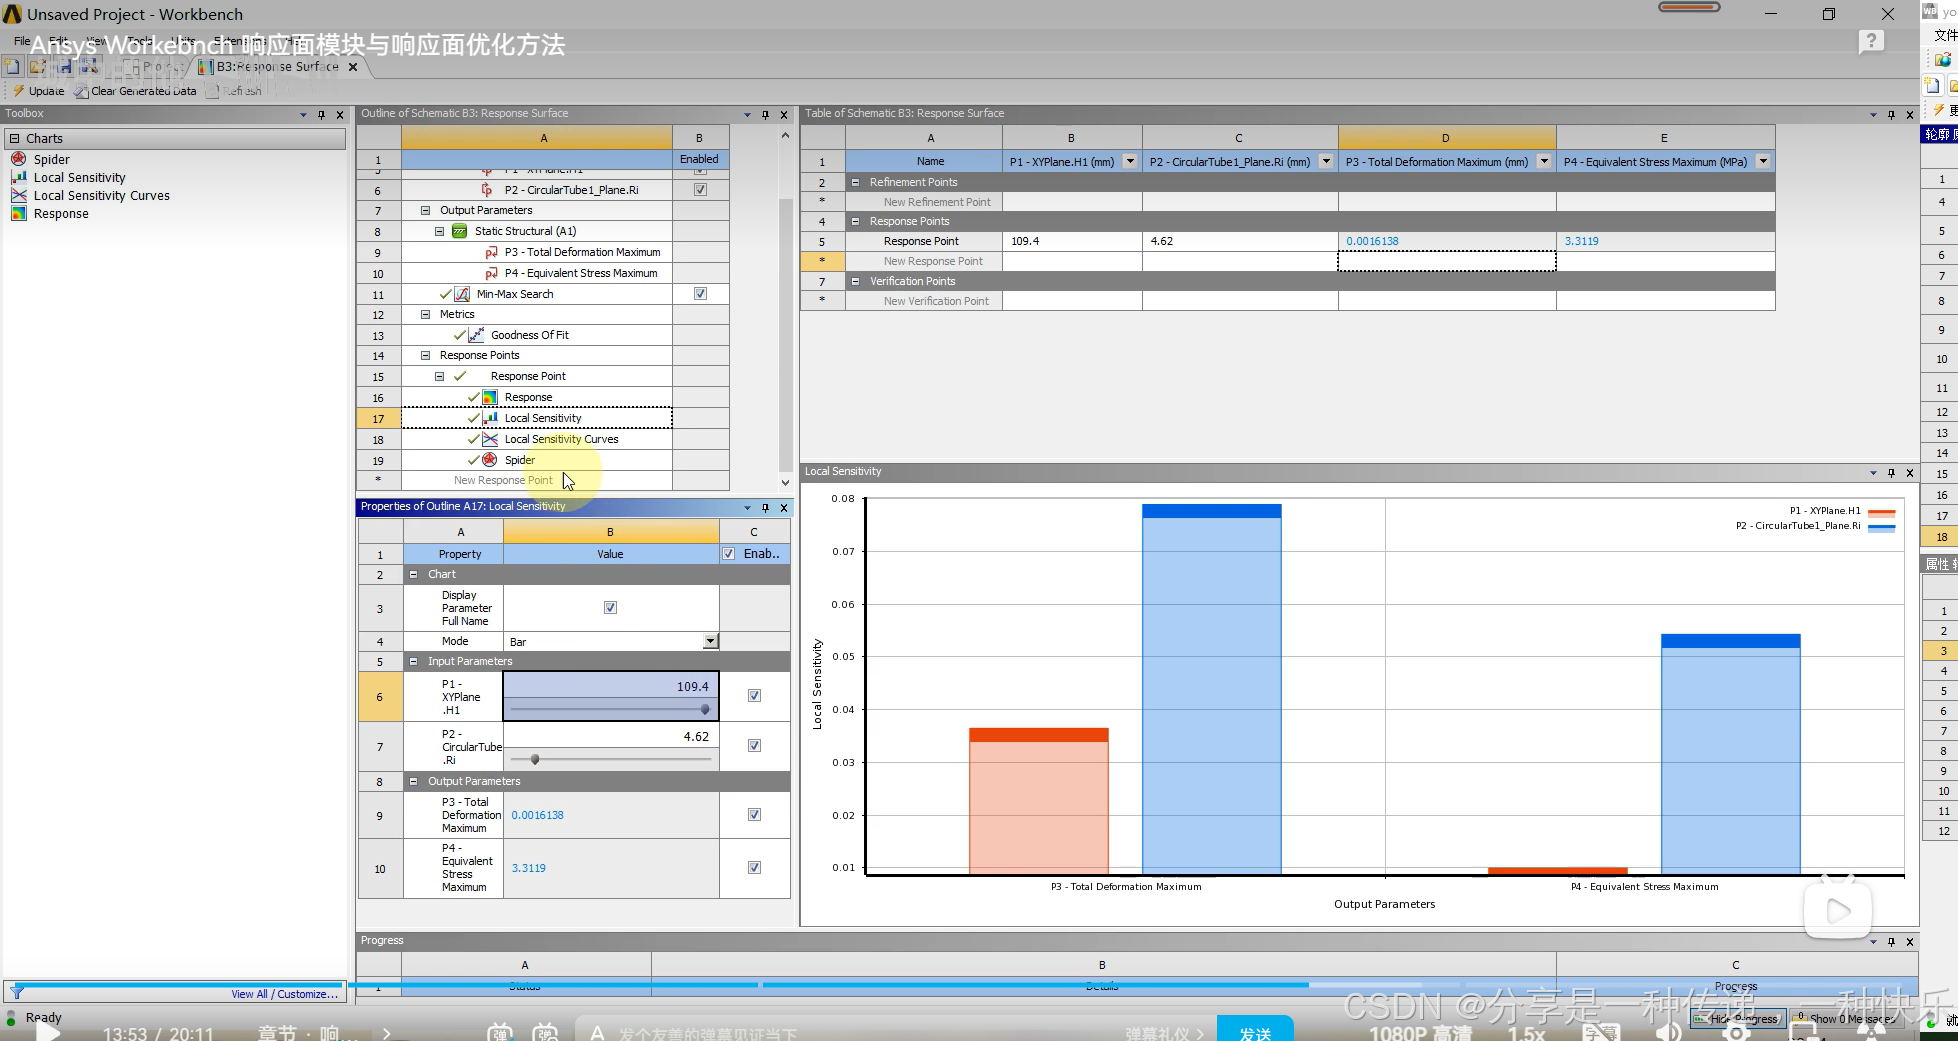Toggle enabled checkbox for P2 - CircularTube.Ri property
Image resolution: width=1958 pixels, height=1041 pixels.
754,746
